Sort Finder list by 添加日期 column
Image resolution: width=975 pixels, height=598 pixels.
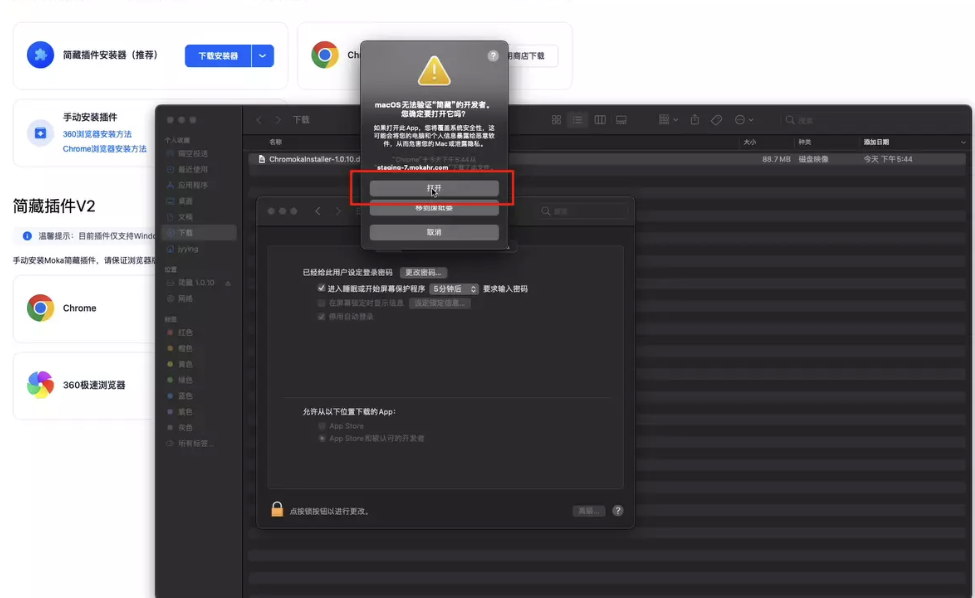click(876, 142)
